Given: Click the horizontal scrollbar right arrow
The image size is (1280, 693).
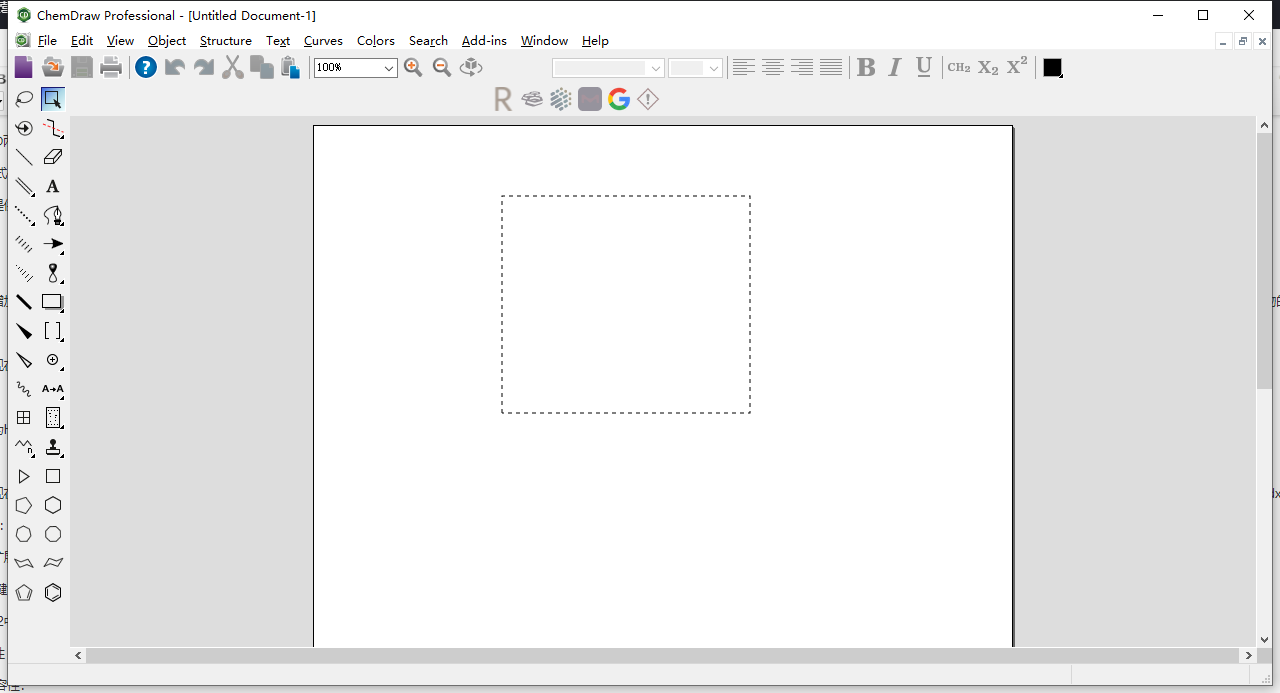Looking at the screenshot, I should (1248, 655).
